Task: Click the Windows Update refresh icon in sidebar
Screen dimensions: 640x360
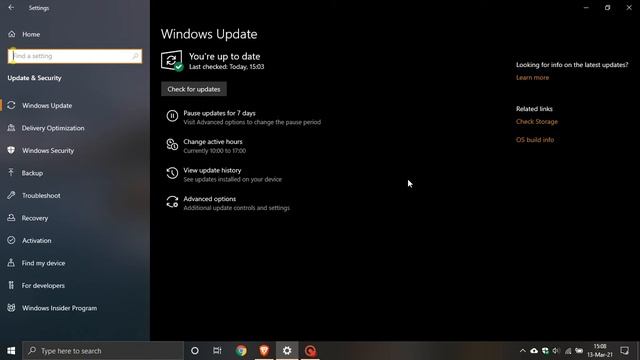Action: (x=11, y=105)
